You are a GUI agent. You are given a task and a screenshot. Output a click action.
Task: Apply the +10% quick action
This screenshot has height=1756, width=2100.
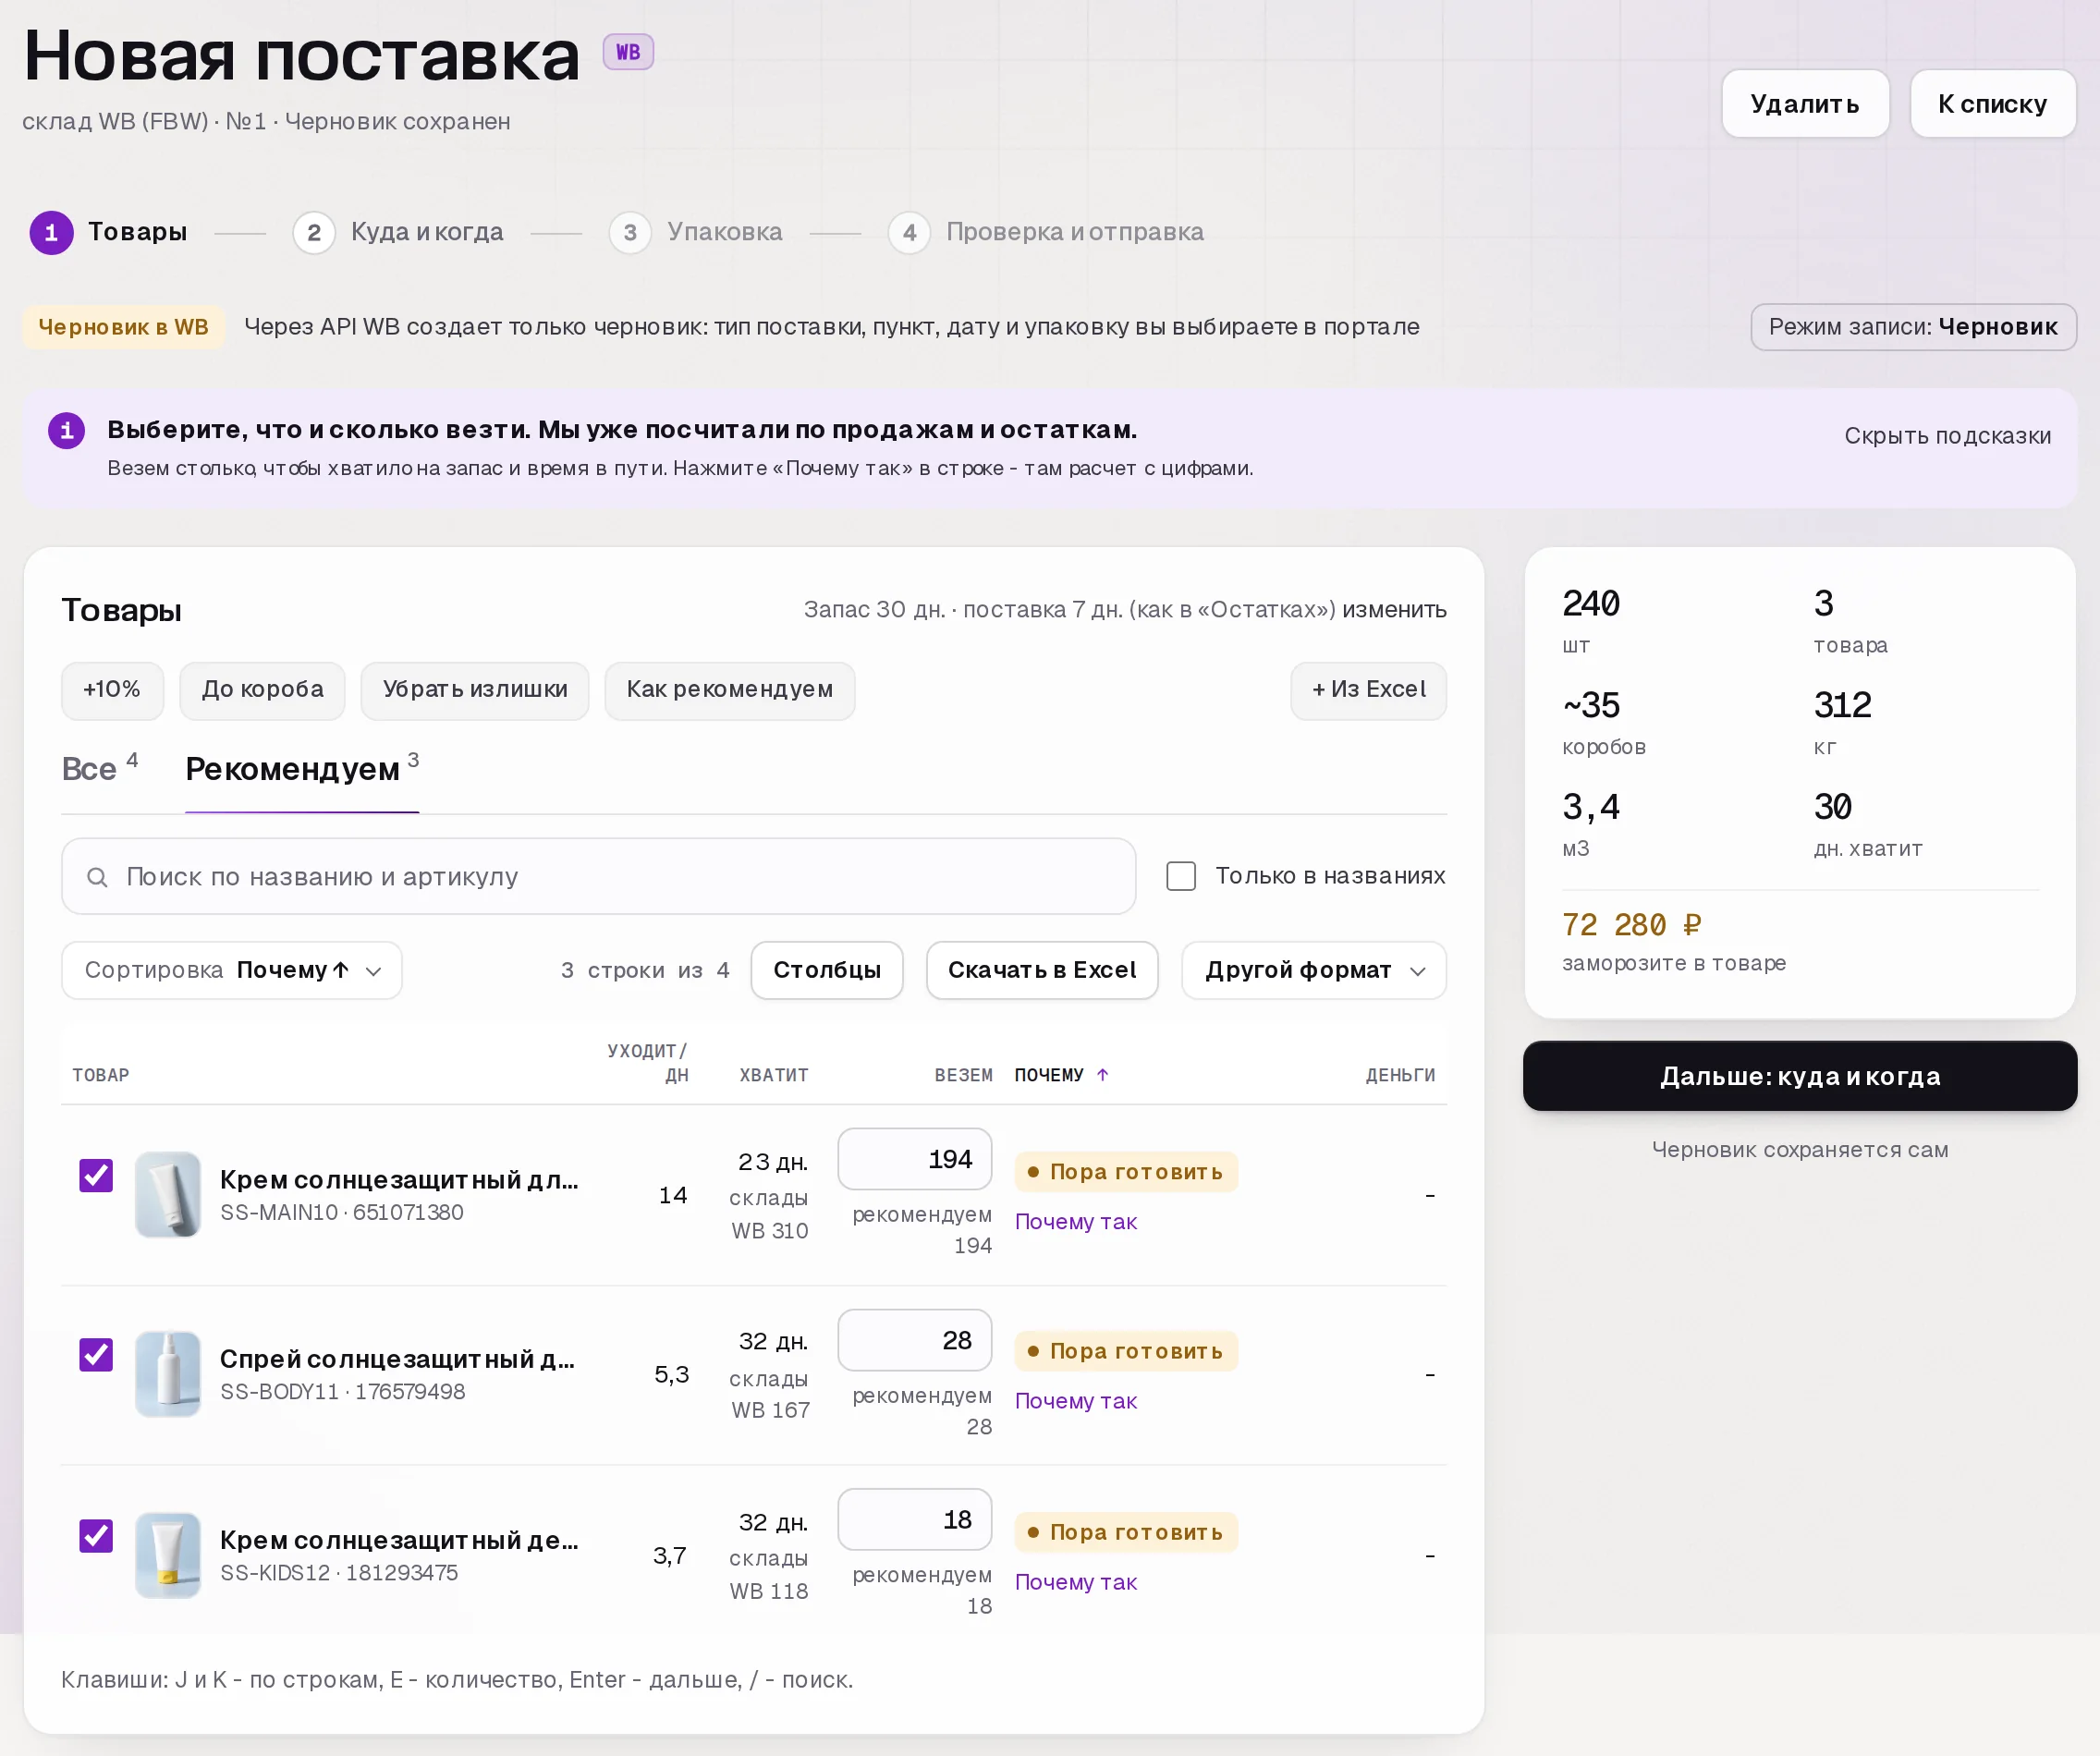pyautogui.click(x=112, y=690)
